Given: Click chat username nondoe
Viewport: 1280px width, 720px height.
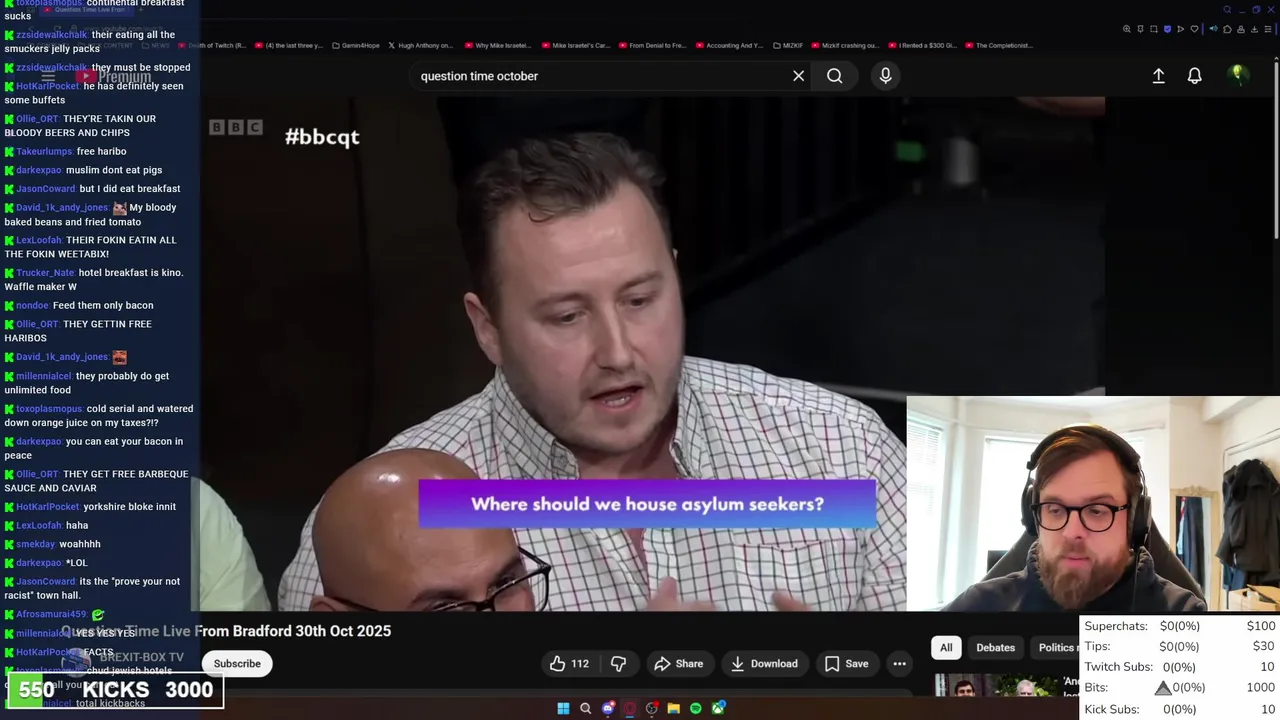Looking at the screenshot, I should pyautogui.click(x=32, y=305).
